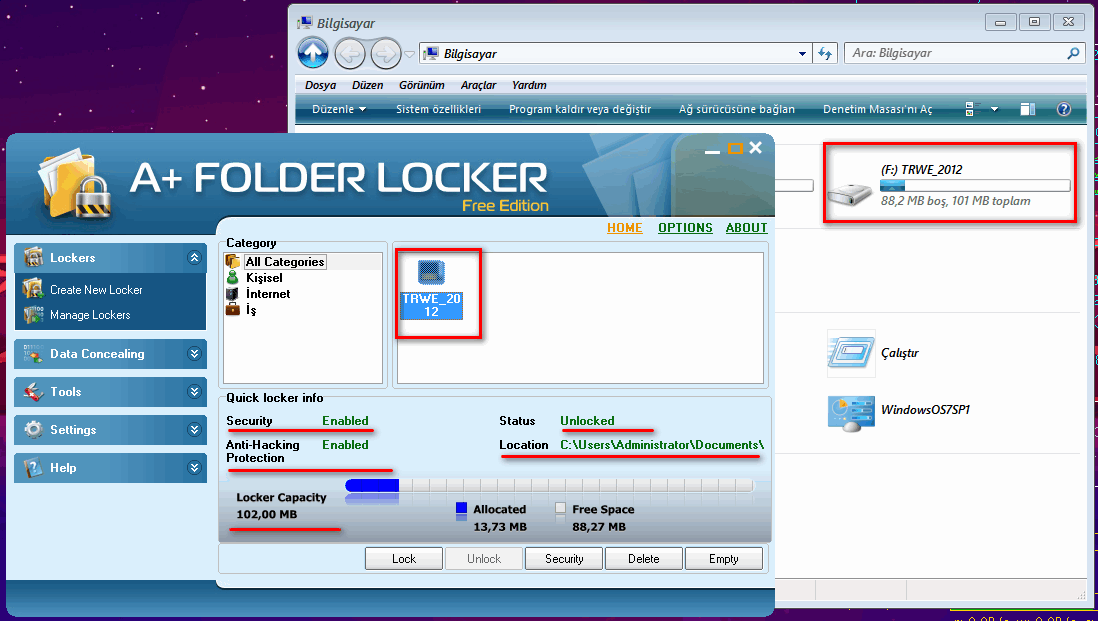Expand the Settings sidebar section
The width and height of the screenshot is (1098, 621).
point(194,429)
